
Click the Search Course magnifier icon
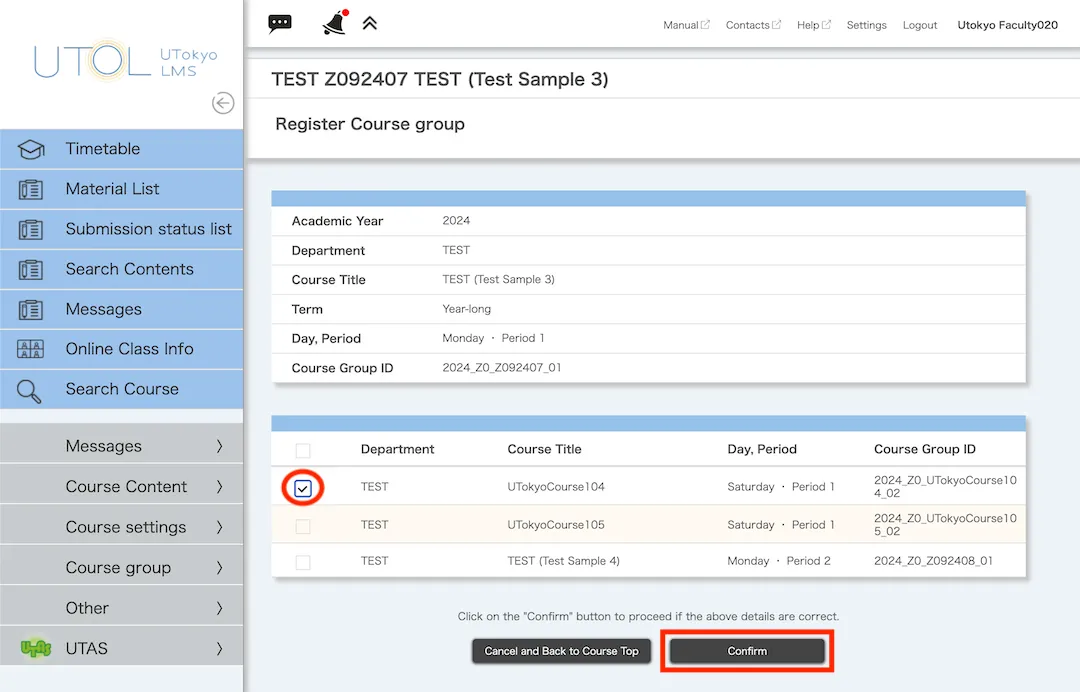click(31, 390)
